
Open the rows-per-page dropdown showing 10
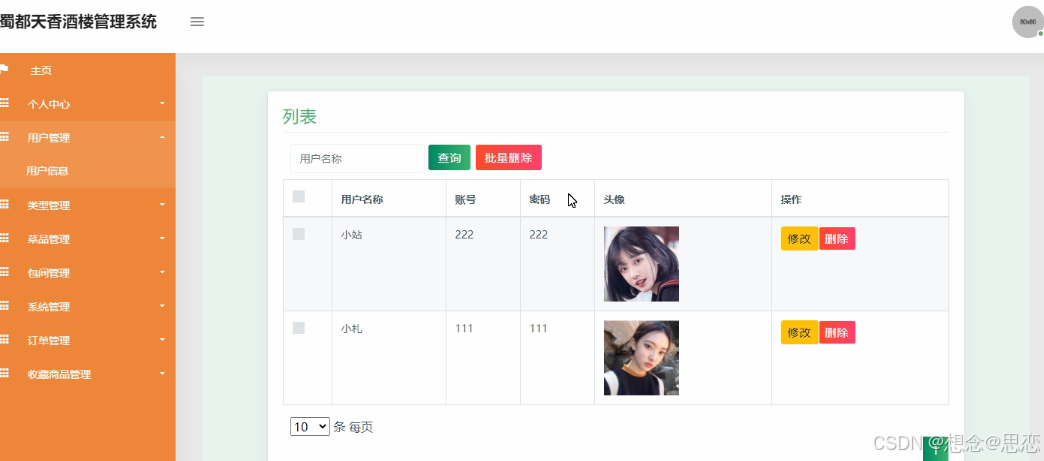[x=310, y=427]
